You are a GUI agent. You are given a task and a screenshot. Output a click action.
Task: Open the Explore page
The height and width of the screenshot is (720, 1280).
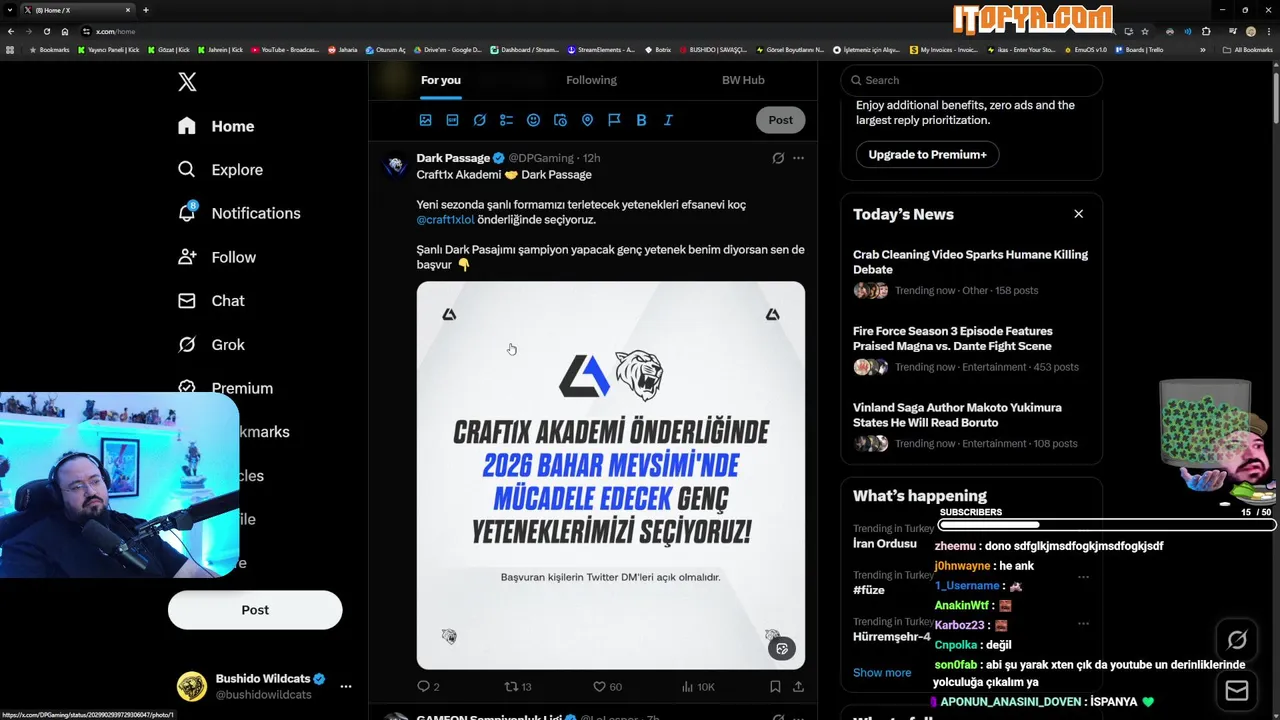click(220, 170)
